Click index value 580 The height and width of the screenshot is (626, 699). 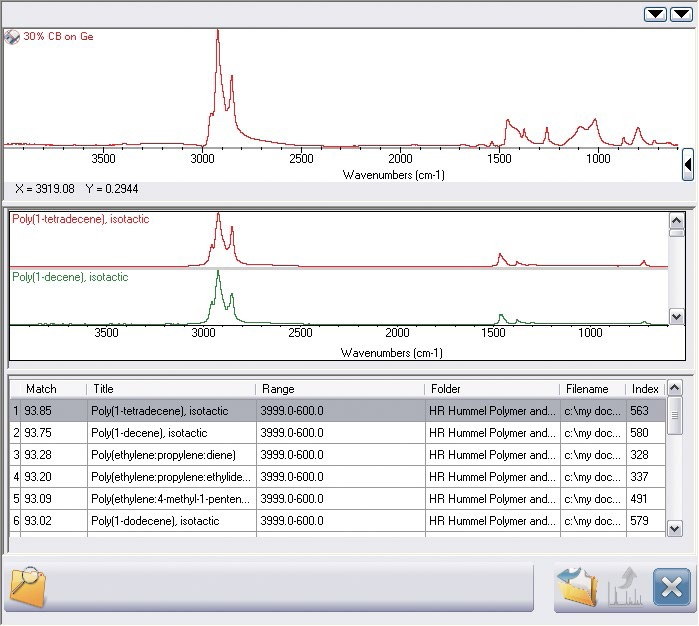[x=639, y=432]
